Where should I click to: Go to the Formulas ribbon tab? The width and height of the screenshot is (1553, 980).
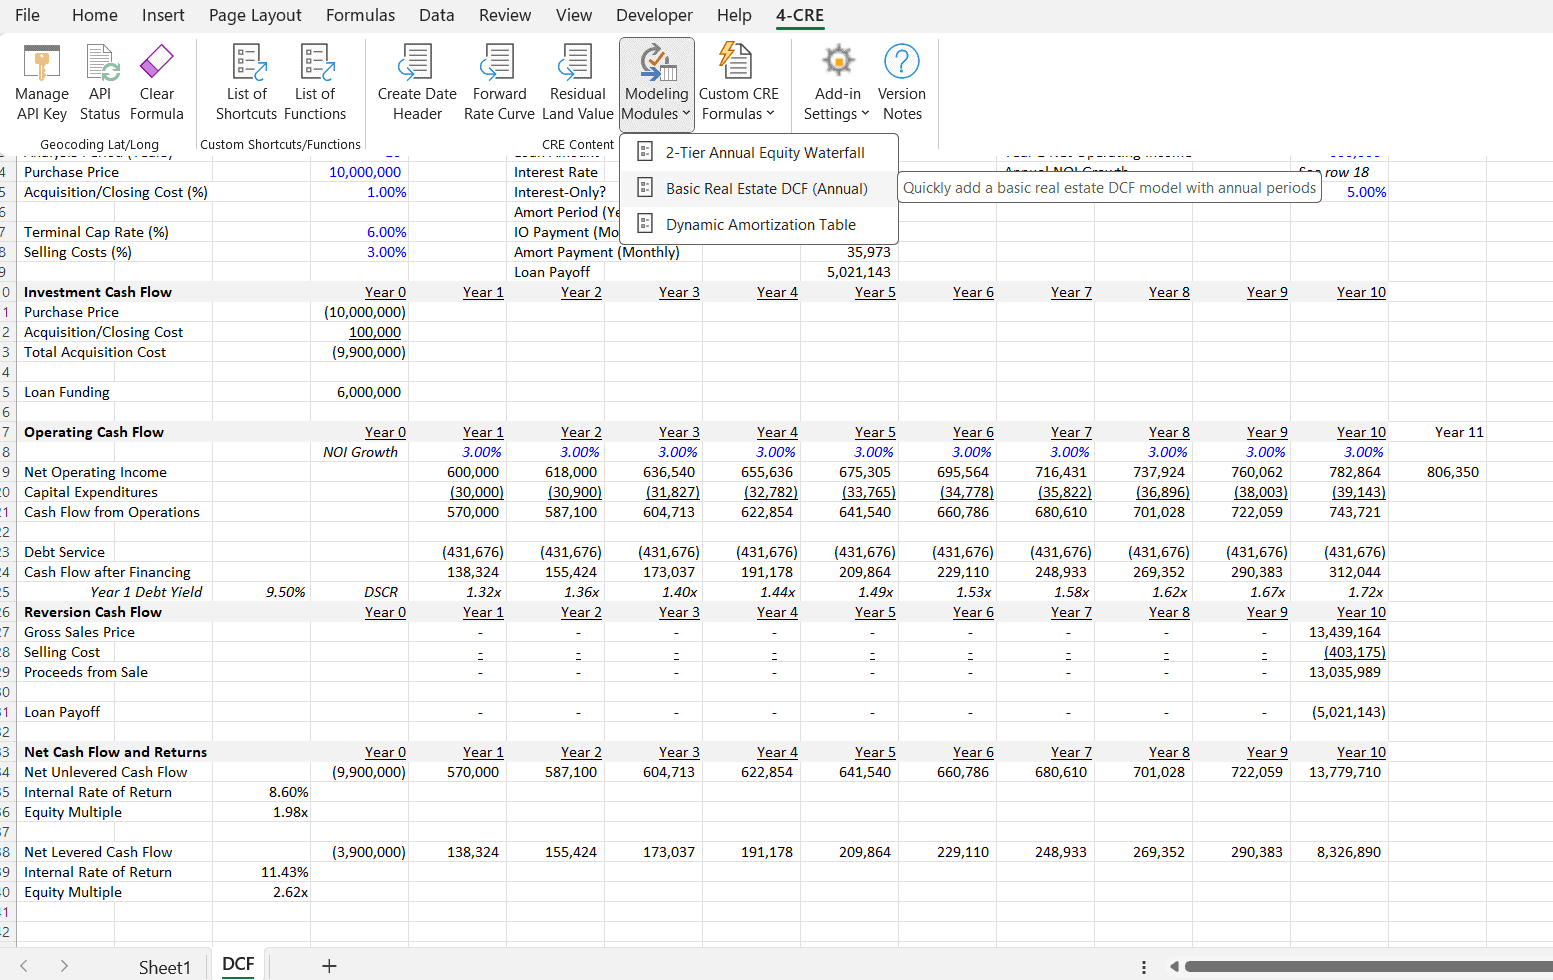coord(360,15)
